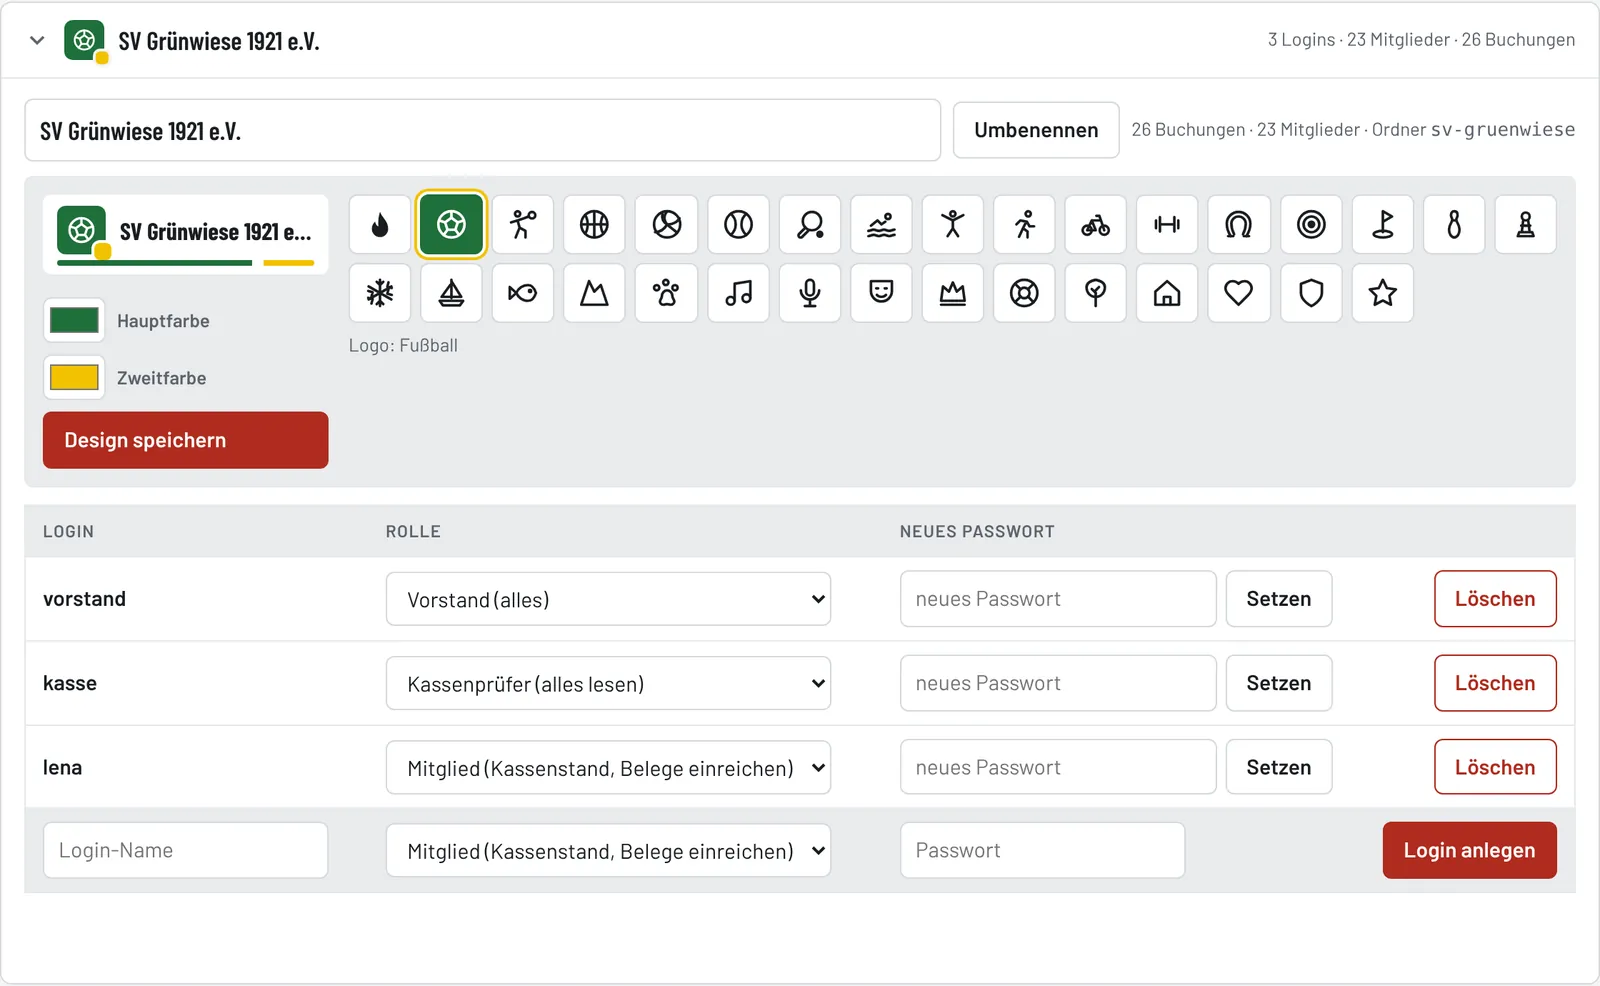Open role dropdown for lena
Viewport: 1600px width, 986px height.
[608, 767]
